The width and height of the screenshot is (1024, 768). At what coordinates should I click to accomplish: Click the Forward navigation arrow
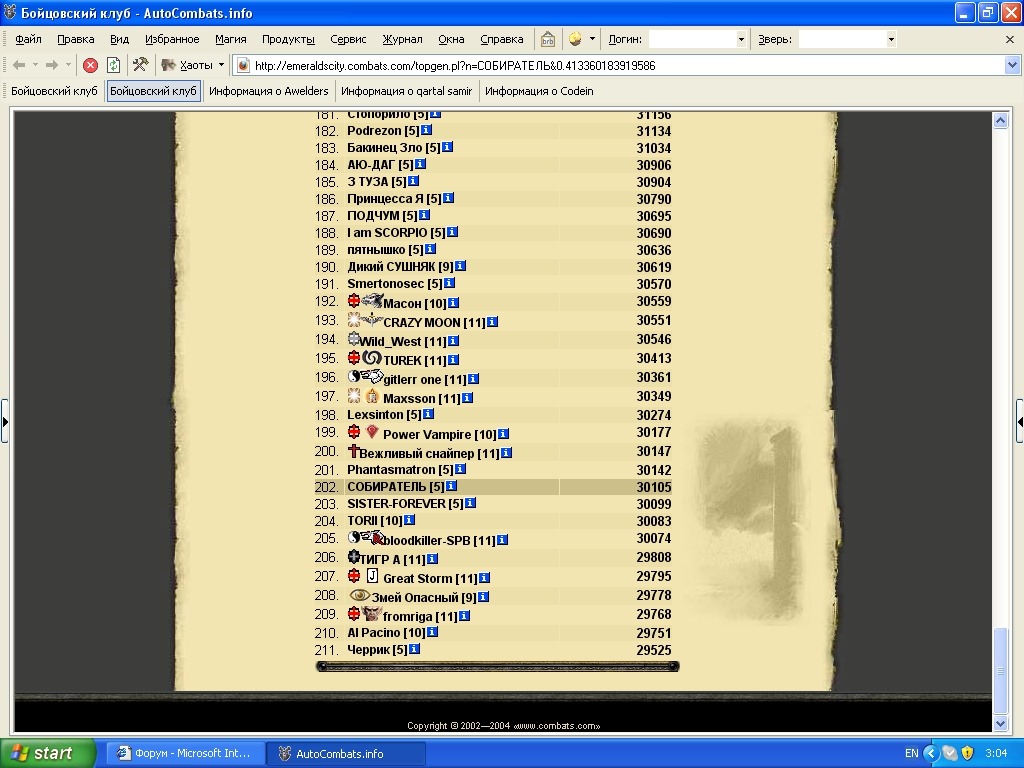[x=52, y=65]
